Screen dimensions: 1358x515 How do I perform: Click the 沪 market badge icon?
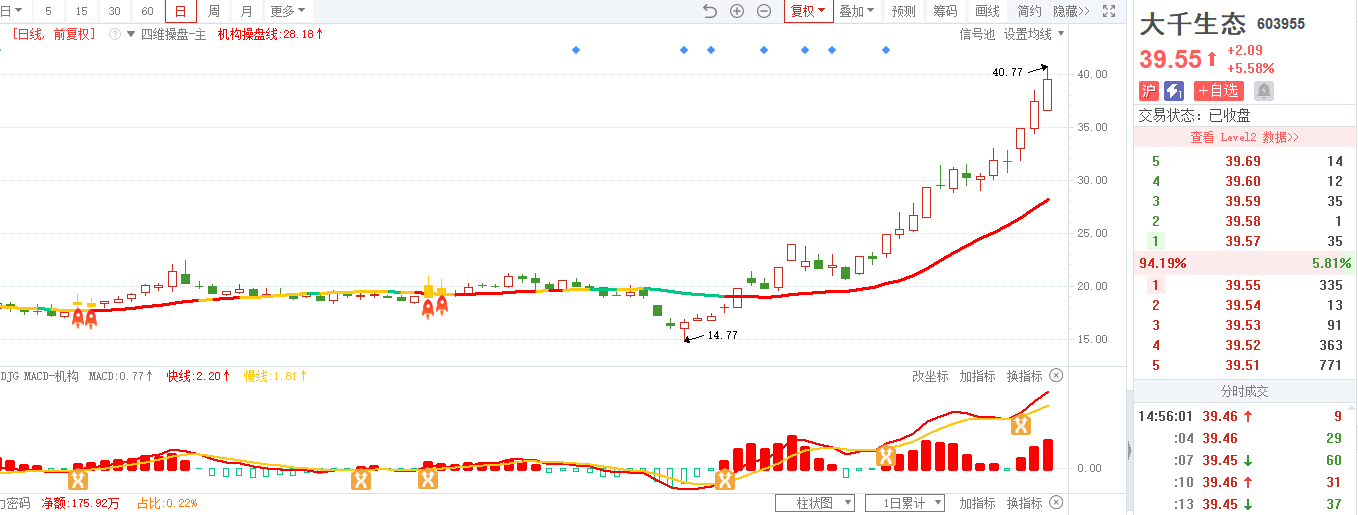[1149, 91]
